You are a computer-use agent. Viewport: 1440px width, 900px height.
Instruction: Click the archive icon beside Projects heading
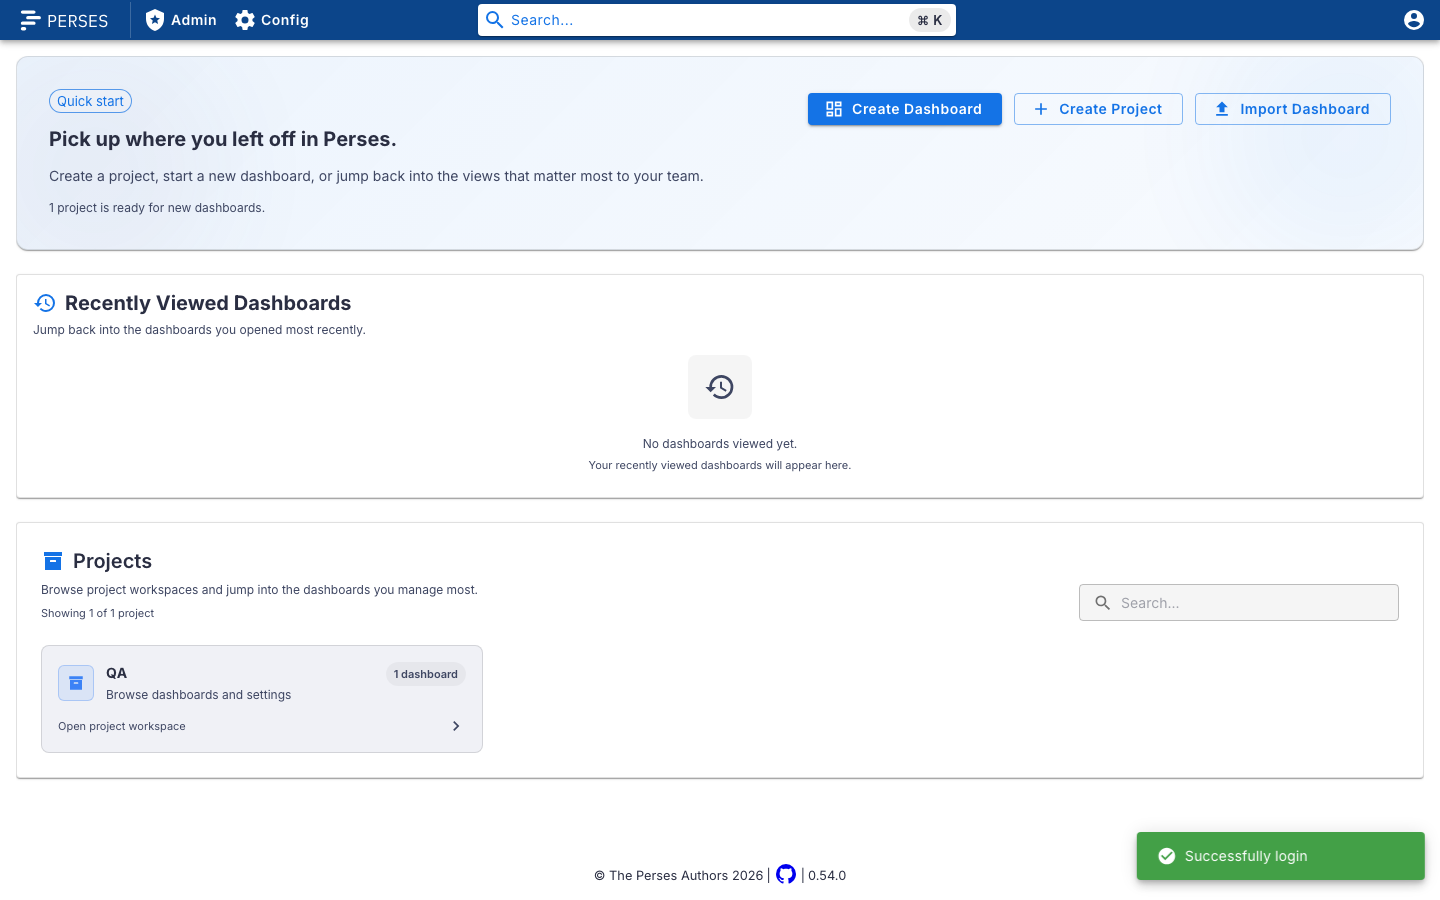(53, 561)
